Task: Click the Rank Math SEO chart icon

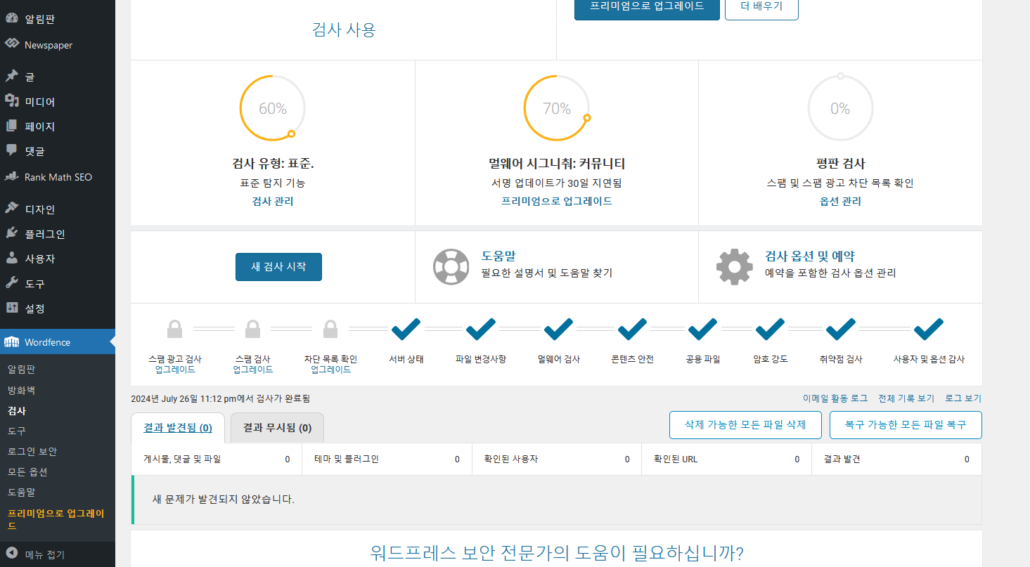Action: 12,176
